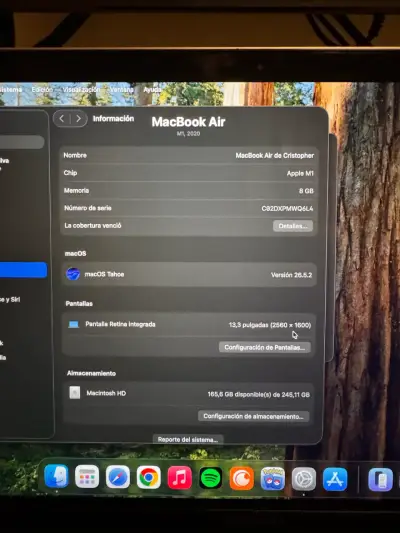Click the Detalles... coverage button
Image resolution: width=400 pixels, height=533 pixels.
pyautogui.click(x=293, y=226)
